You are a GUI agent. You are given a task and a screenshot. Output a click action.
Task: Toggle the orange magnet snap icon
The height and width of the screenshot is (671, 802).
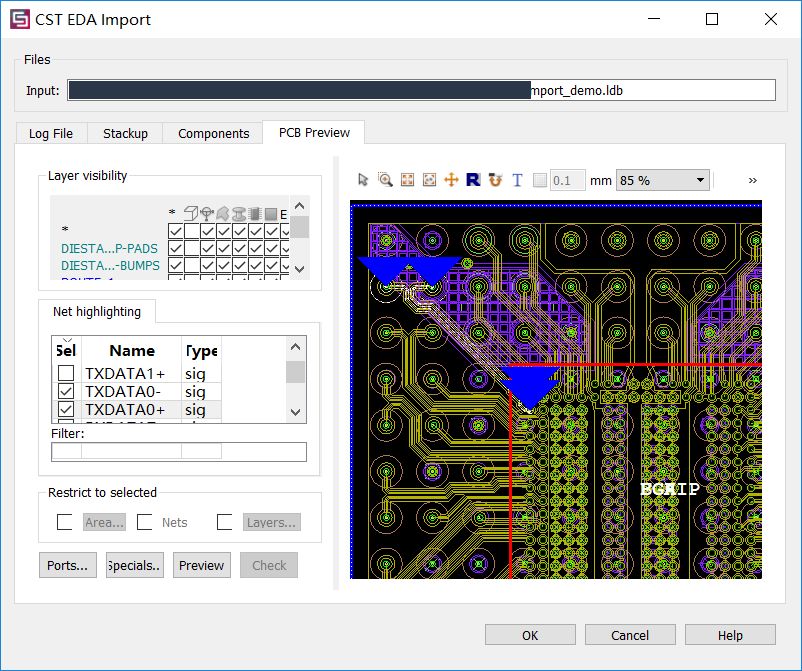tap(495, 180)
